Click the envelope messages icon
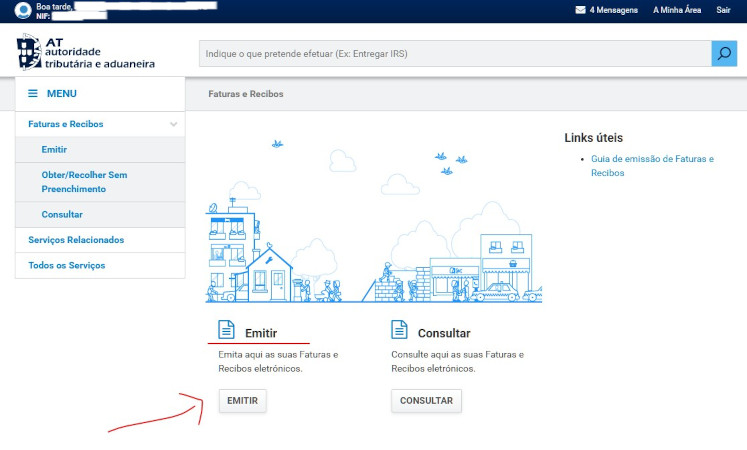 tap(580, 10)
